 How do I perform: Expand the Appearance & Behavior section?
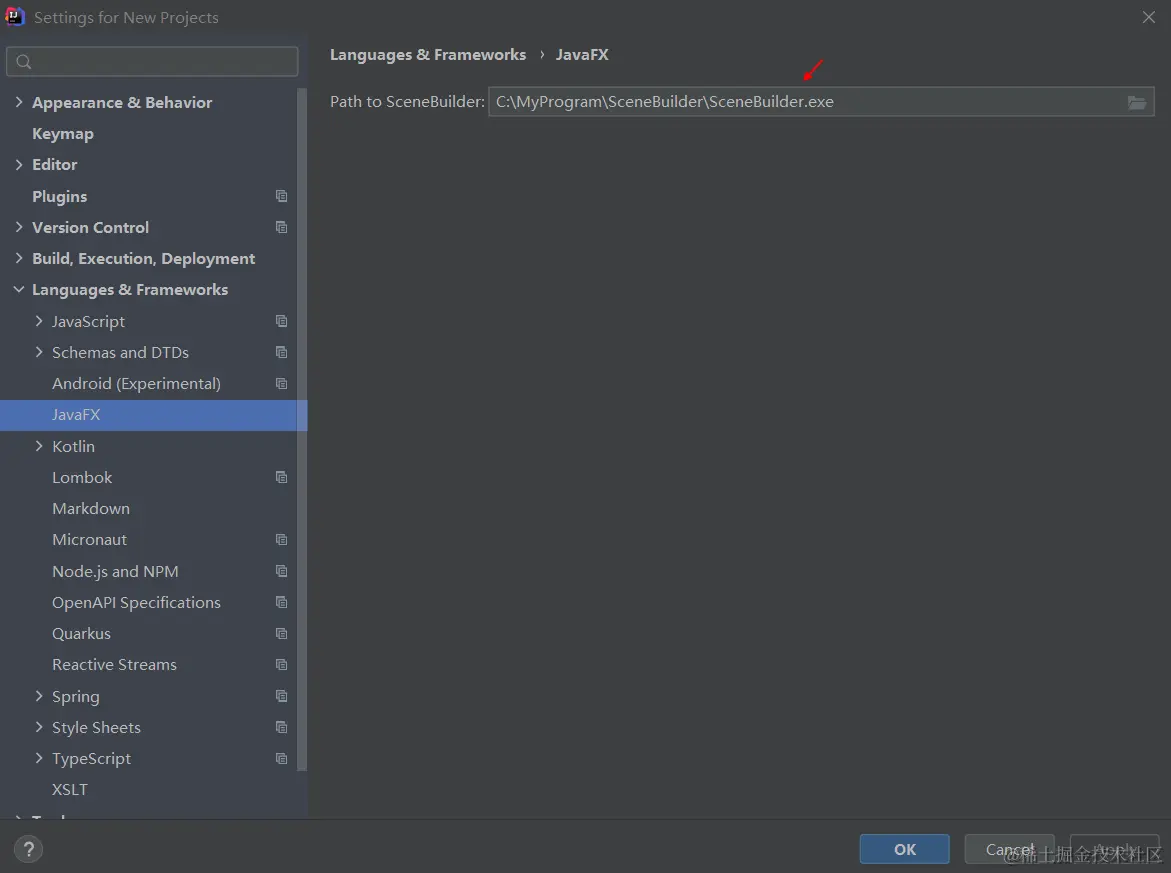[x=19, y=102]
